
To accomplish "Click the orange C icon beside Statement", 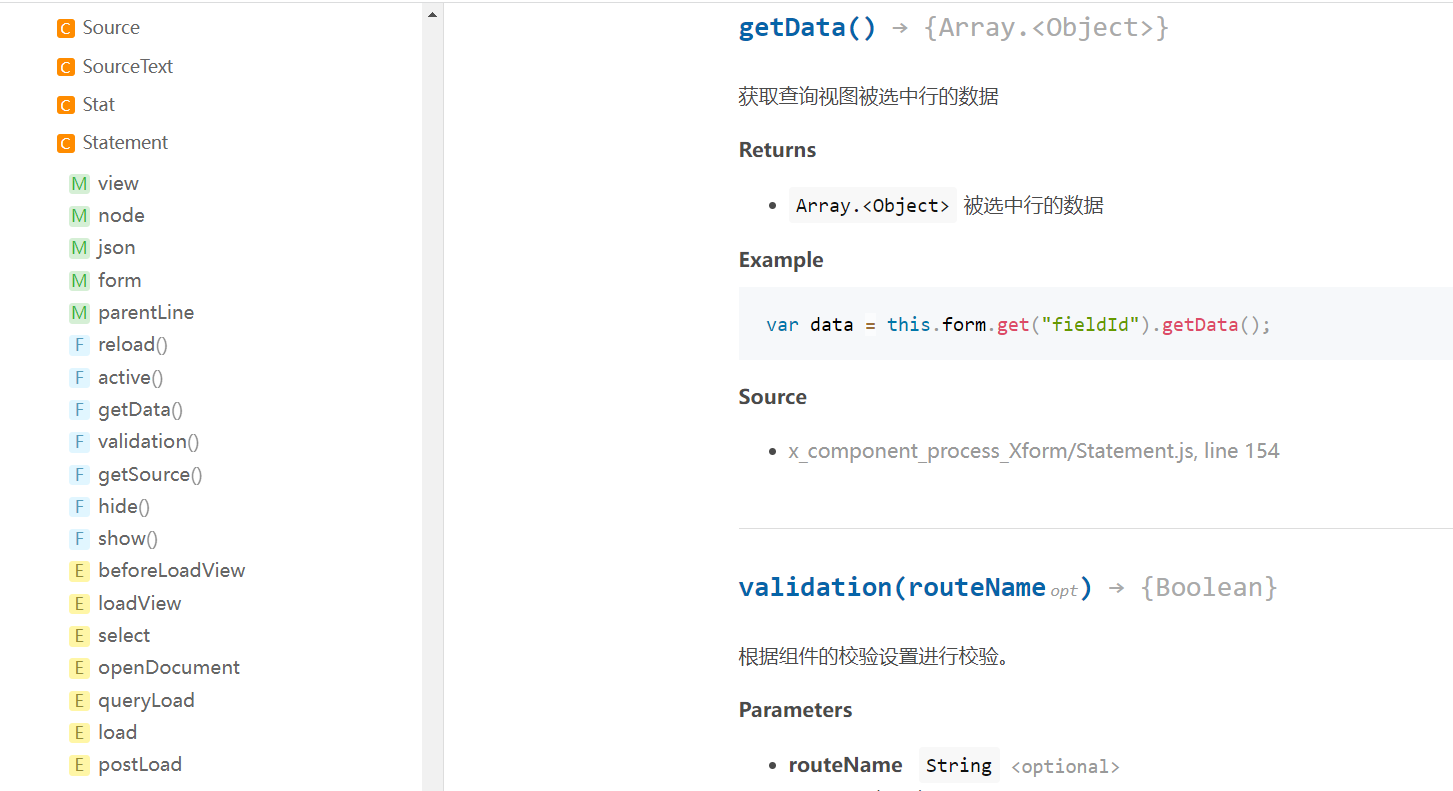I will tap(66, 144).
